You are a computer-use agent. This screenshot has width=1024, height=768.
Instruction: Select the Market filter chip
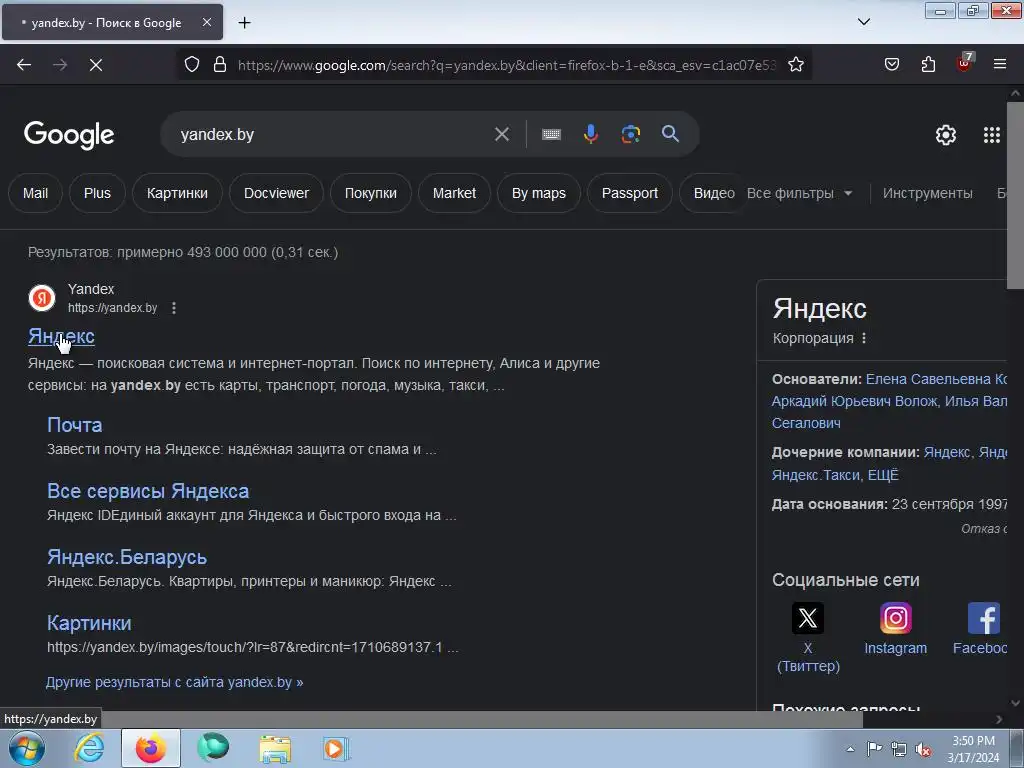(x=454, y=193)
